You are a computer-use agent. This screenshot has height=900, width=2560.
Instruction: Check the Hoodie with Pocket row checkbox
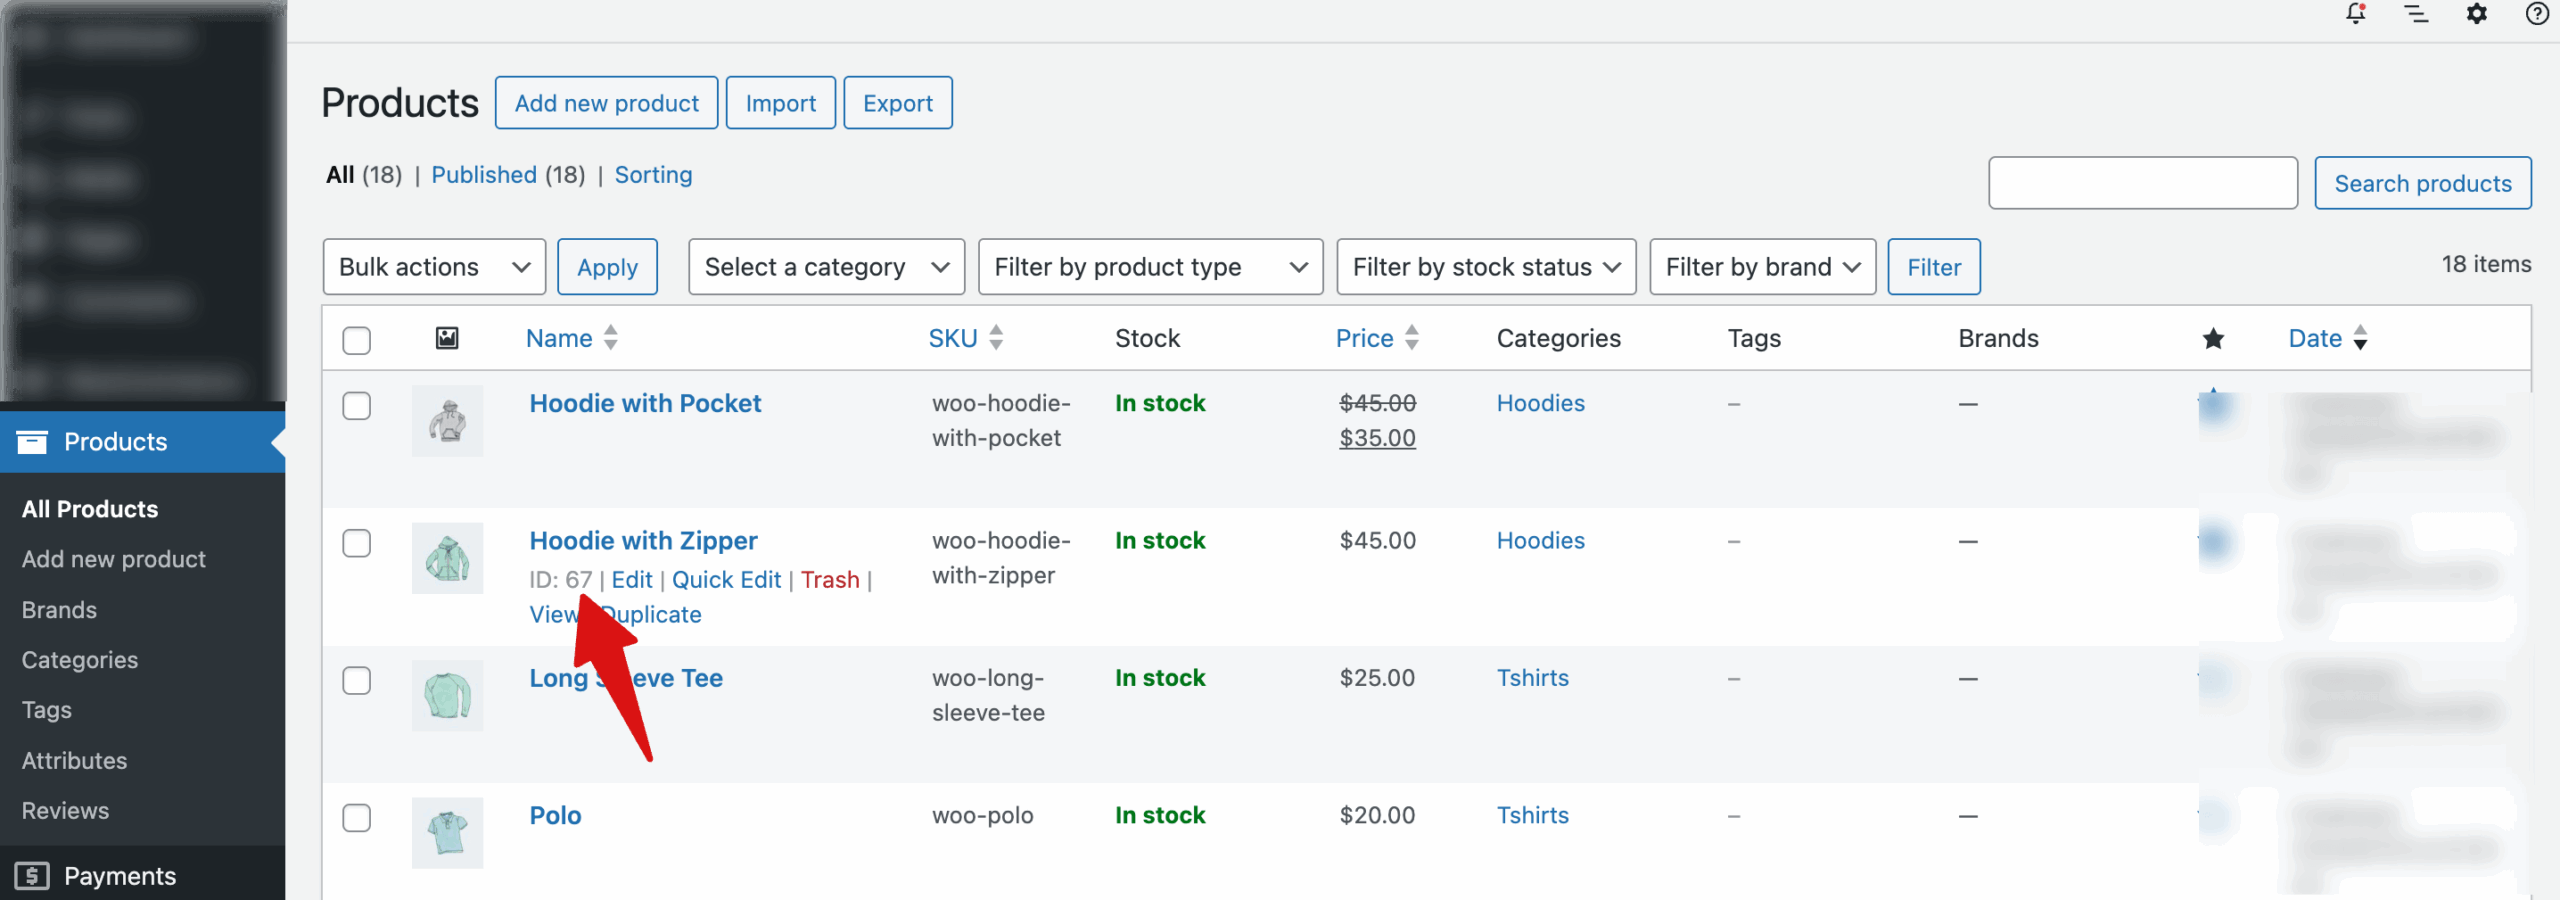[356, 406]
